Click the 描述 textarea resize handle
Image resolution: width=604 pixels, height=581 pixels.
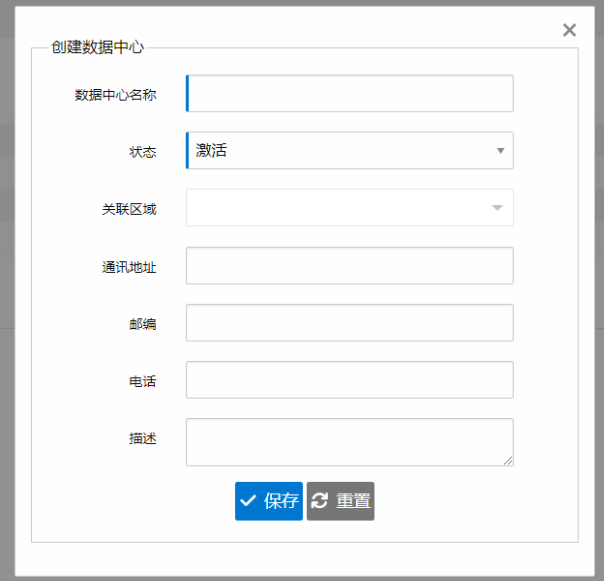coord(508,461)
